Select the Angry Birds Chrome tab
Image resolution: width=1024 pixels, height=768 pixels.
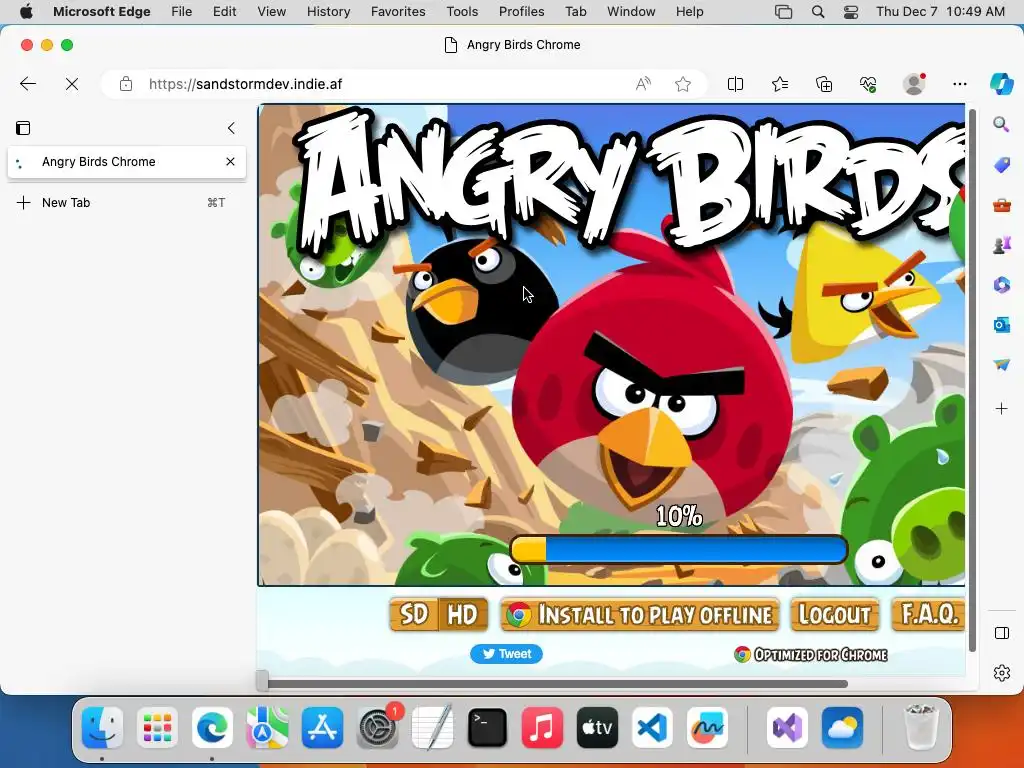[127, 162]
